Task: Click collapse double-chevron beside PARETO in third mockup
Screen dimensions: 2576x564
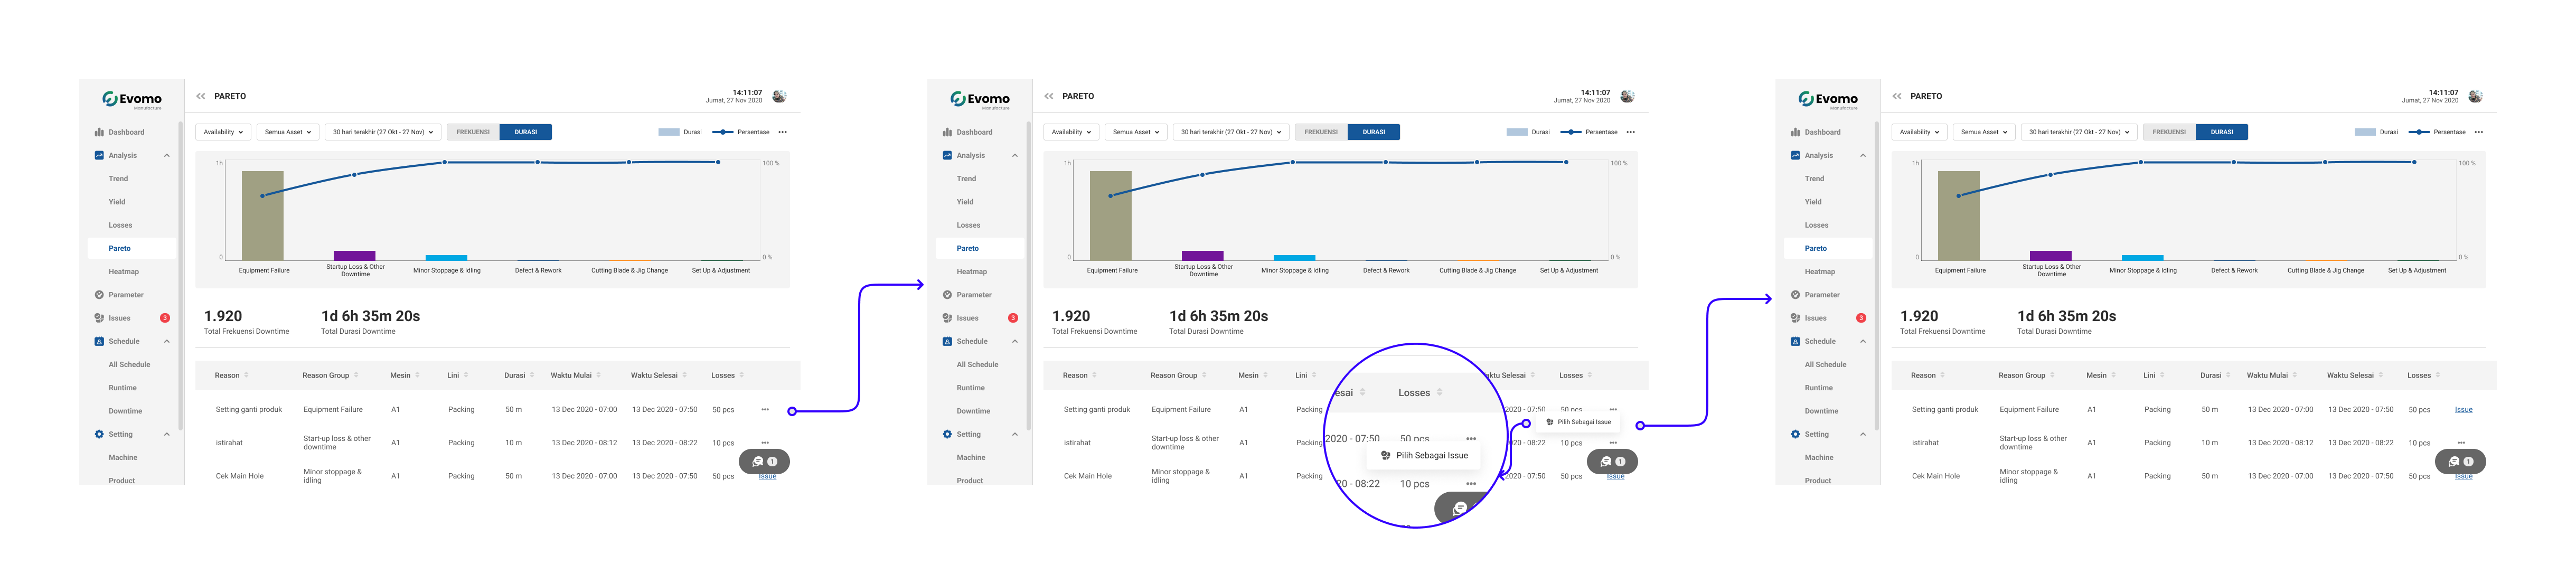Action: point(1897,96)
